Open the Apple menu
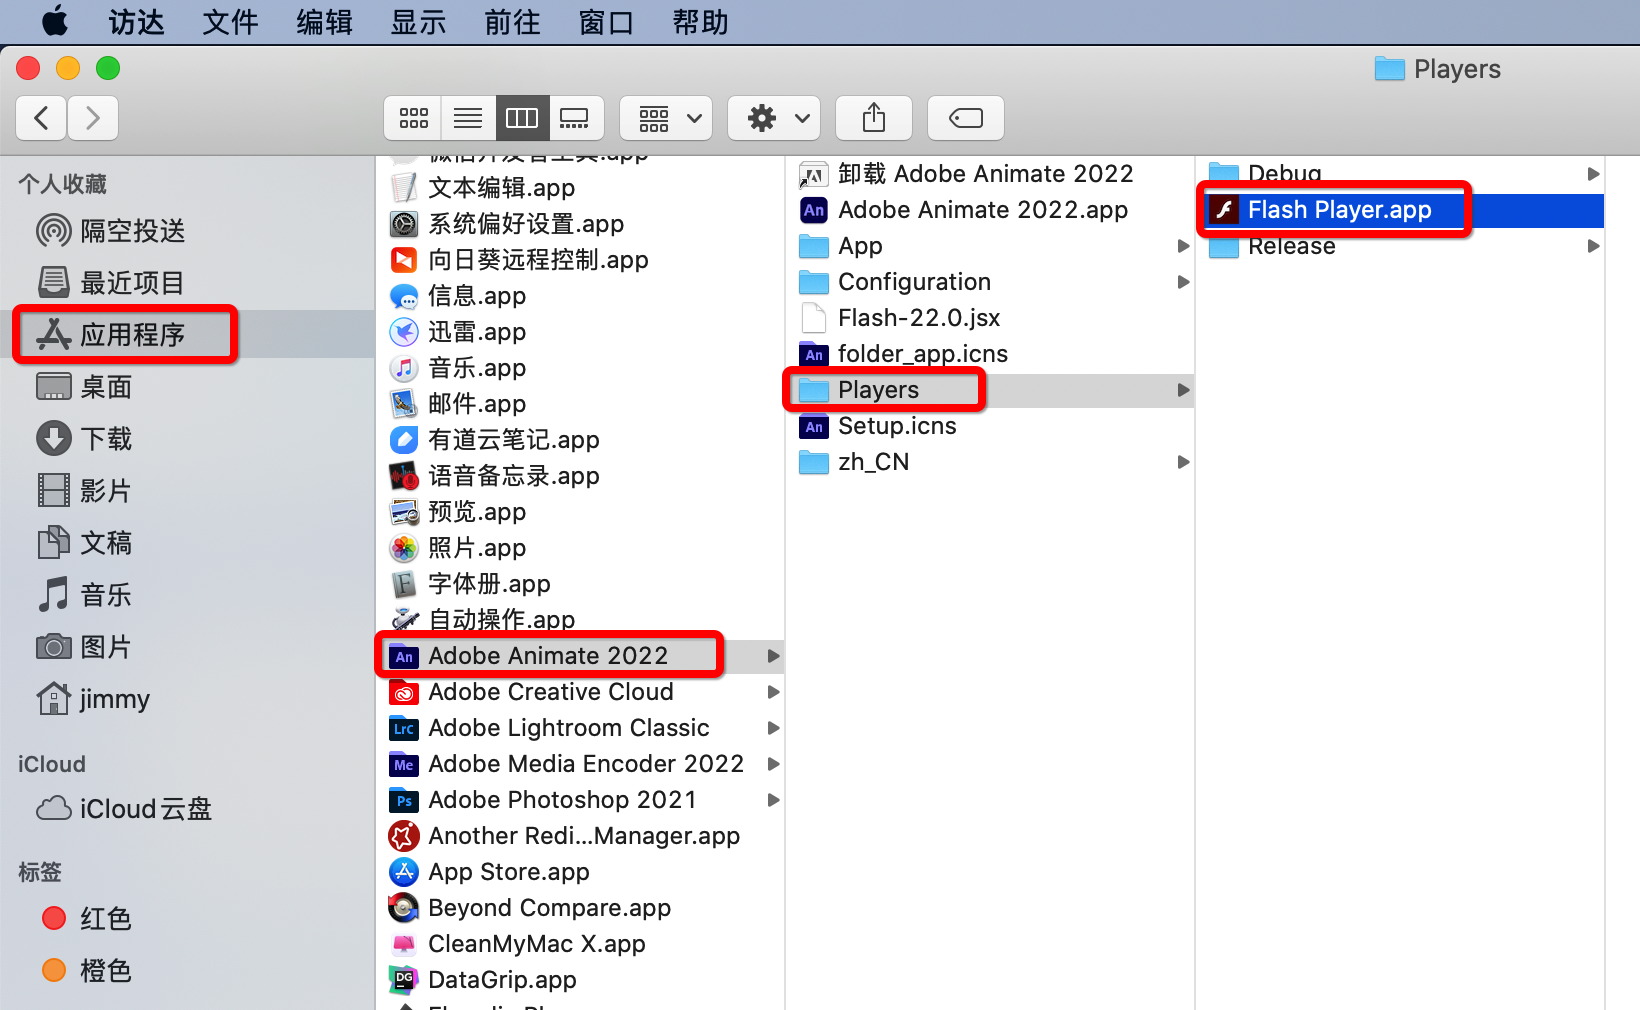 (x=55, y=21)
